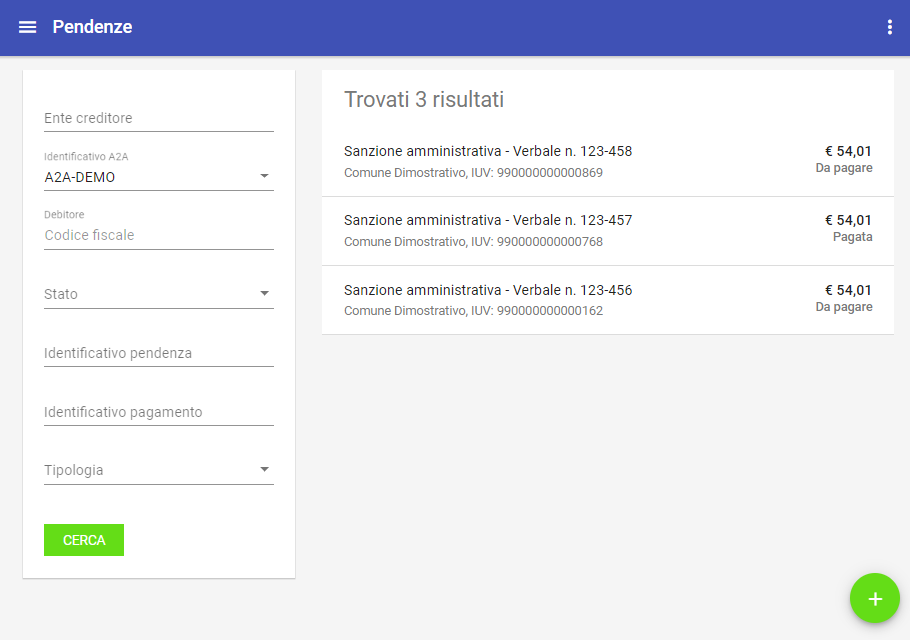
Task: Click the Da pagare status of 123-458
Action: click(844, 168)
